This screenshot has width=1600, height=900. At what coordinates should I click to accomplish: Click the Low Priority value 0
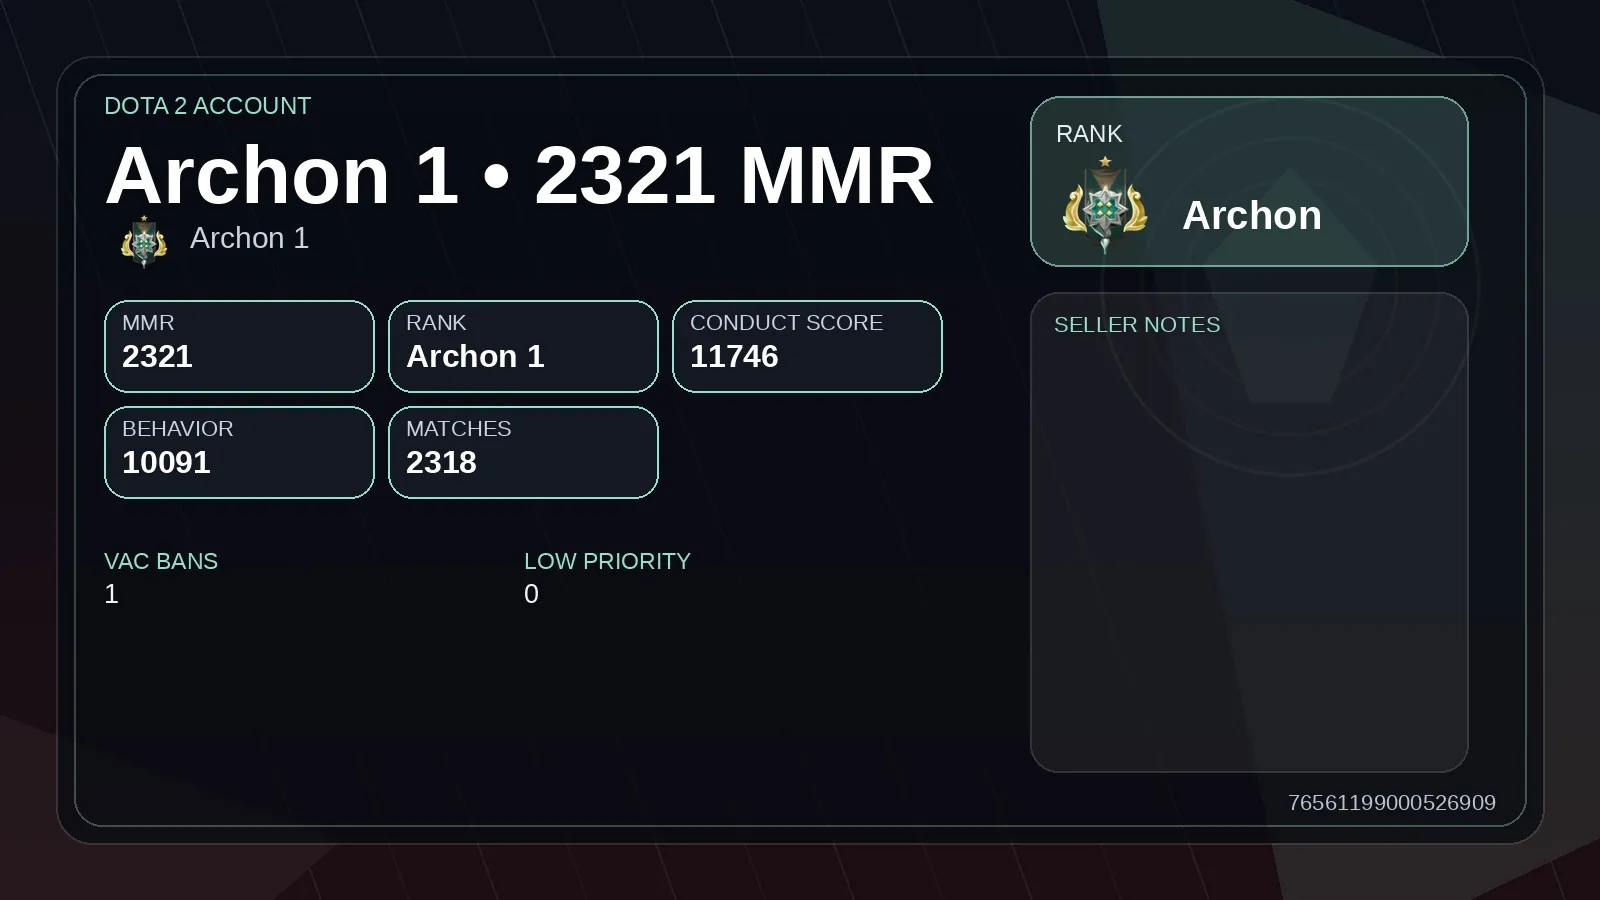(x=531, y=594)
